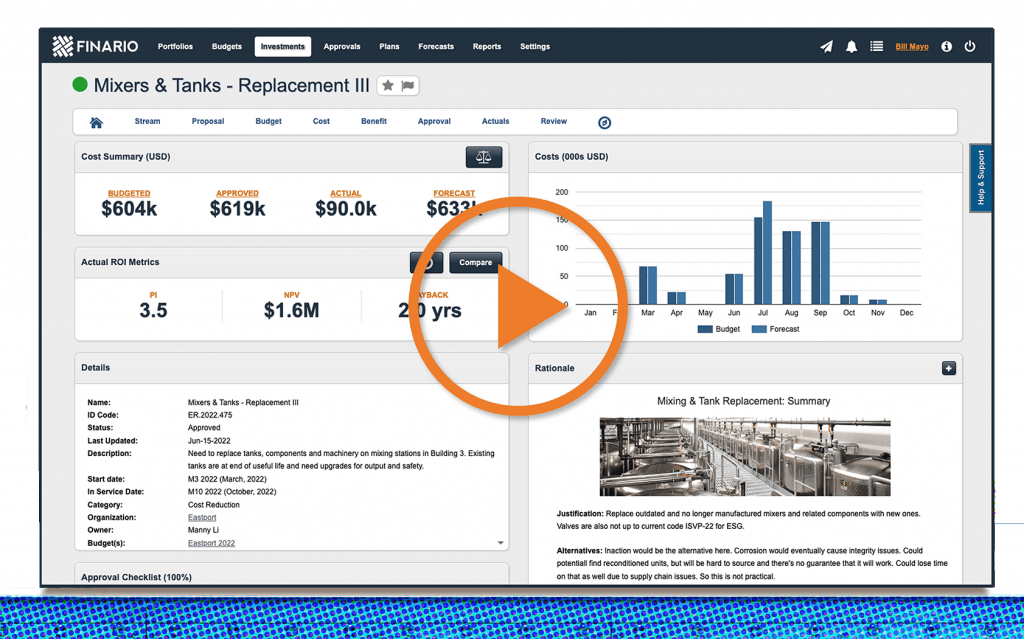Open the notifications bell
The width and height of the screenshot is (1024, 639).
coord(852,46)
